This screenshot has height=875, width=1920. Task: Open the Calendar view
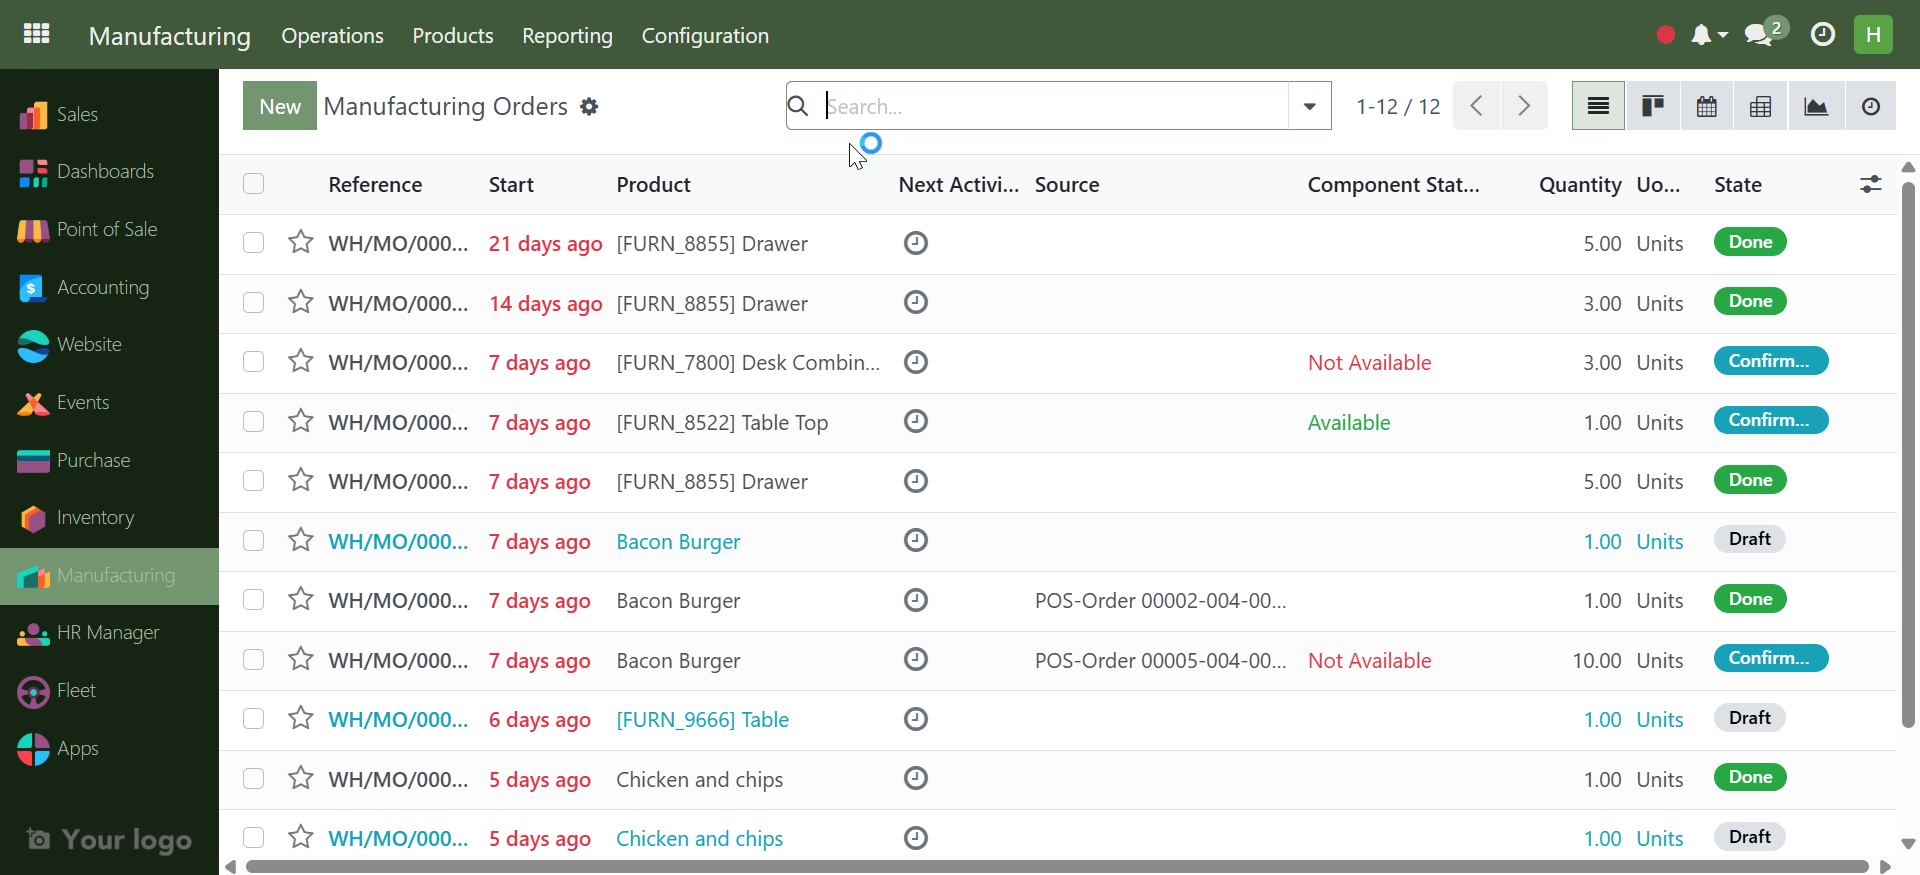click(1707, 106)
